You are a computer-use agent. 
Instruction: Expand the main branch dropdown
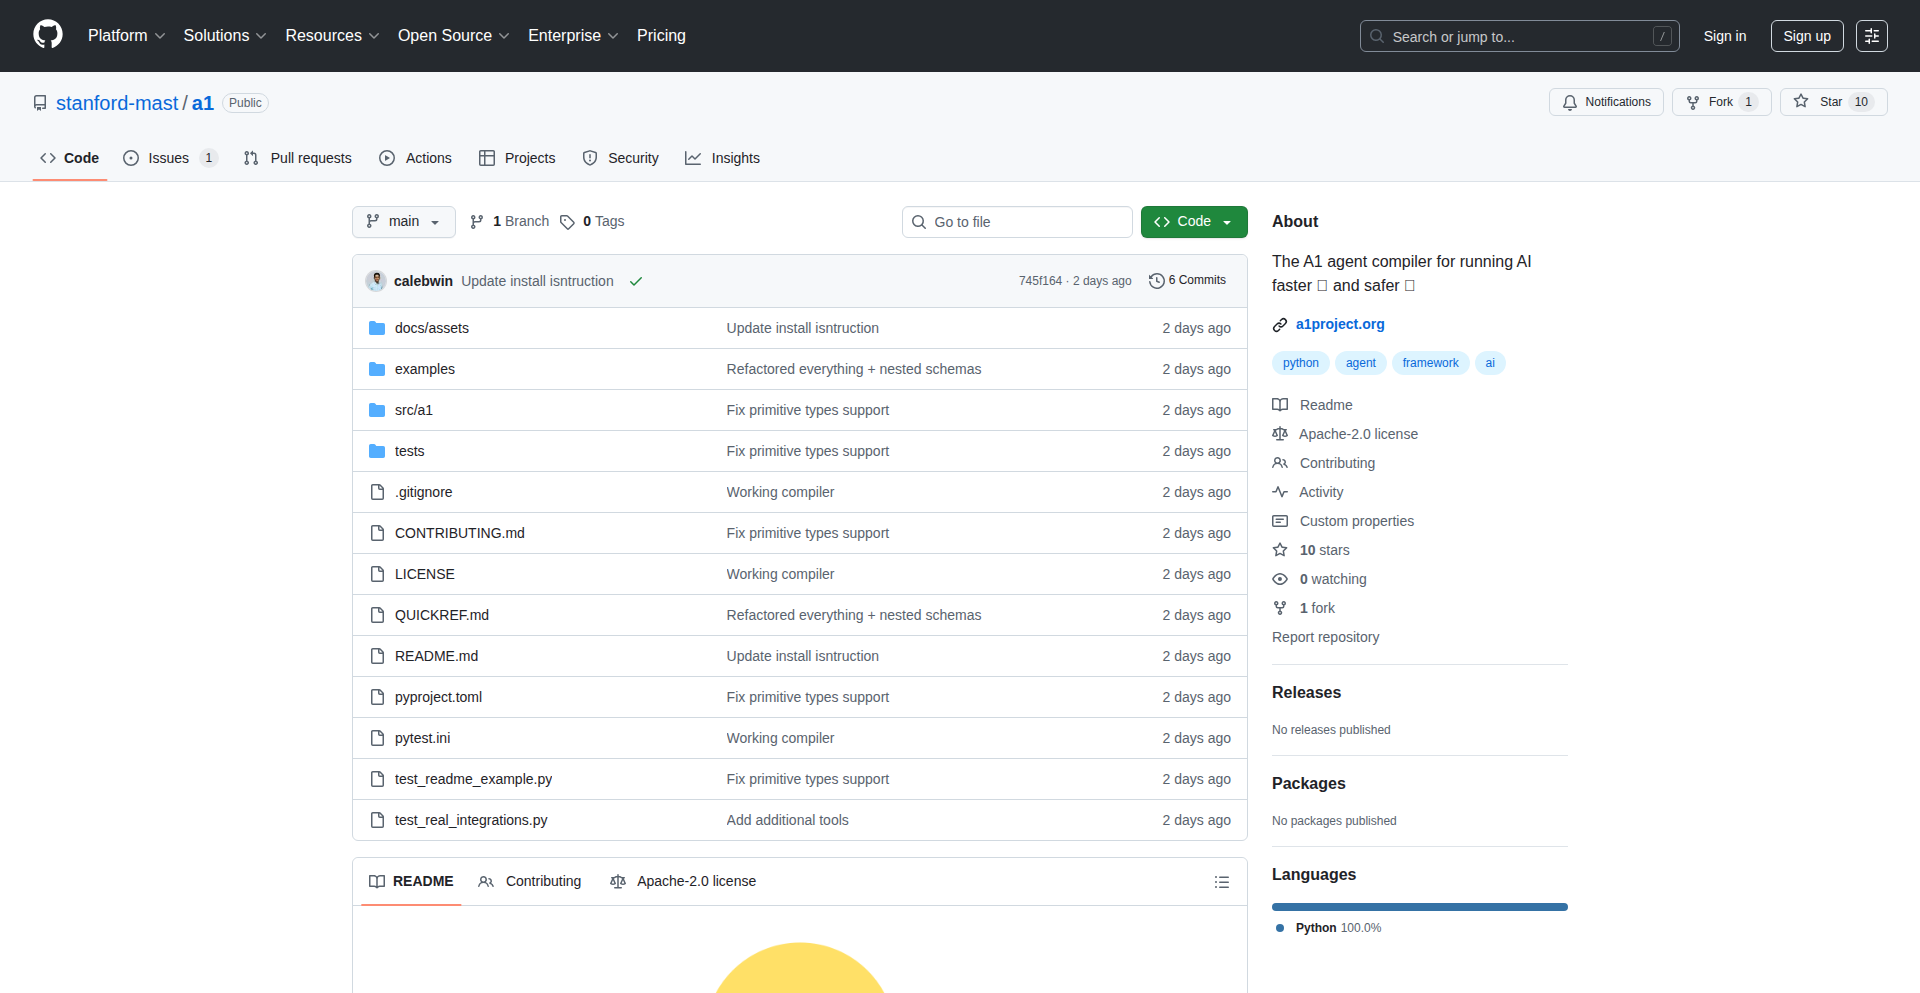coord(403,222)
